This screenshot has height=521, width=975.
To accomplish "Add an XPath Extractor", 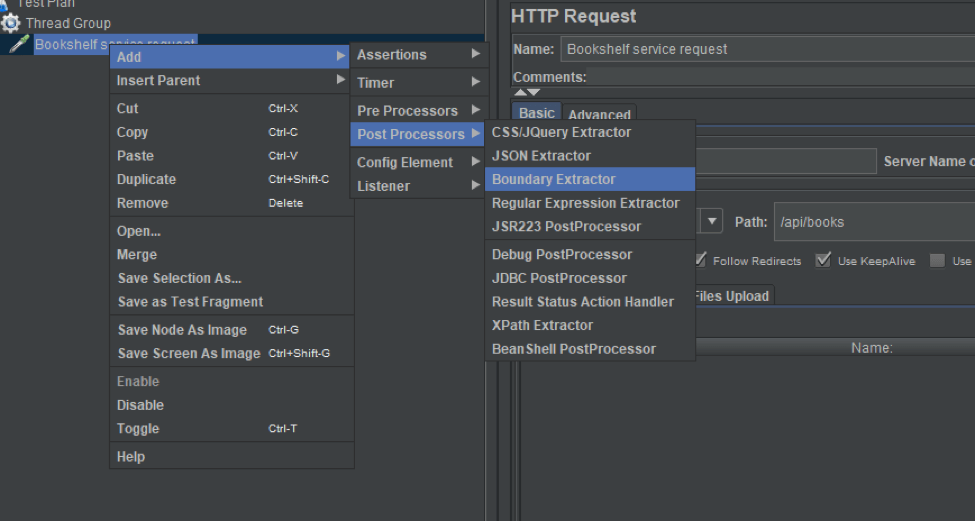I will (x=590, y=325).
